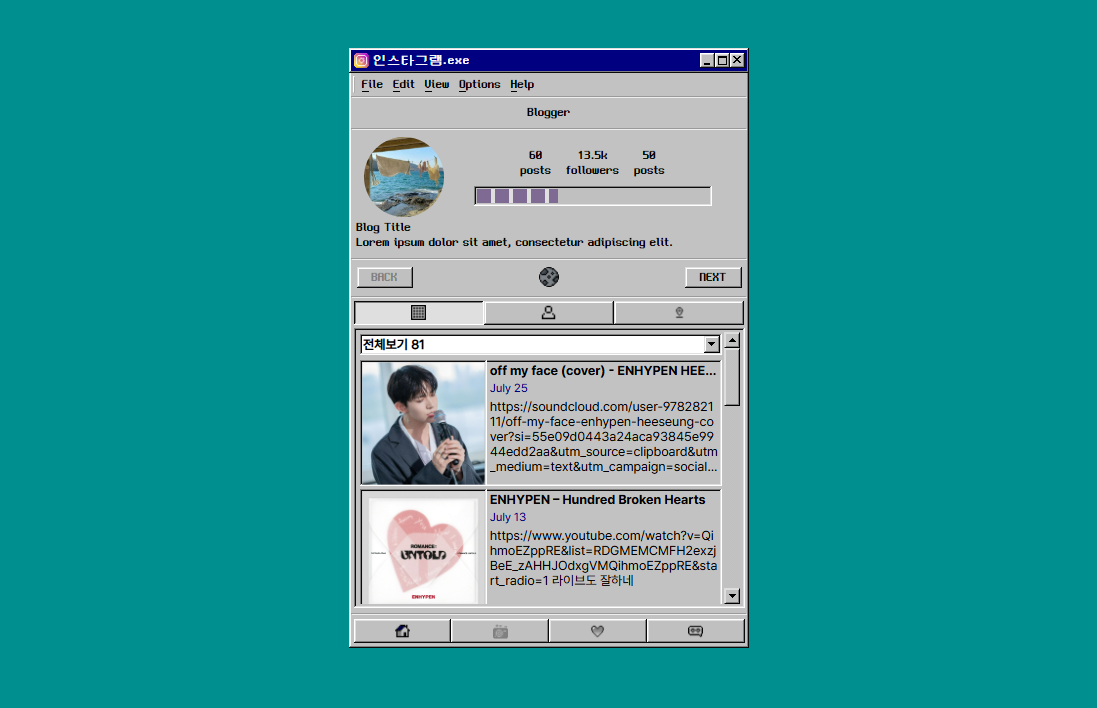The height and width of the screenshot is (708, 1097).
Task: Go to the home icon
Action: 402,631
